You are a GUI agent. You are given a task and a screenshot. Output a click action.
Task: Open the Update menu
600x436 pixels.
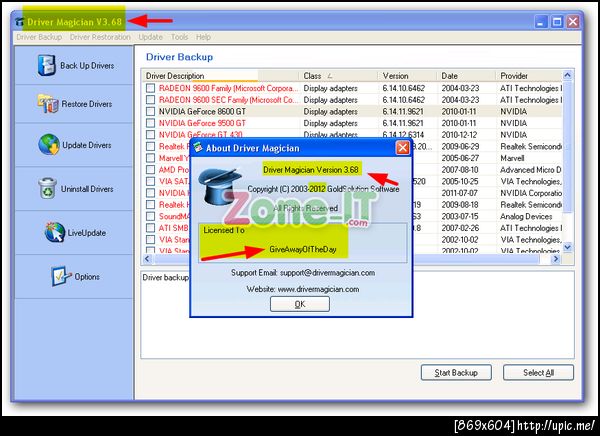(151, 37)
